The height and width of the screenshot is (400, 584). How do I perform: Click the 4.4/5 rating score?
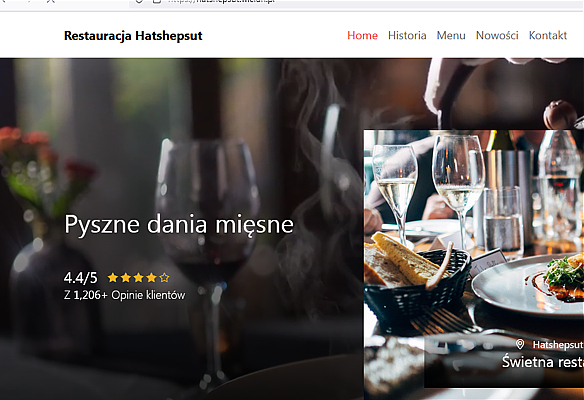80,278
